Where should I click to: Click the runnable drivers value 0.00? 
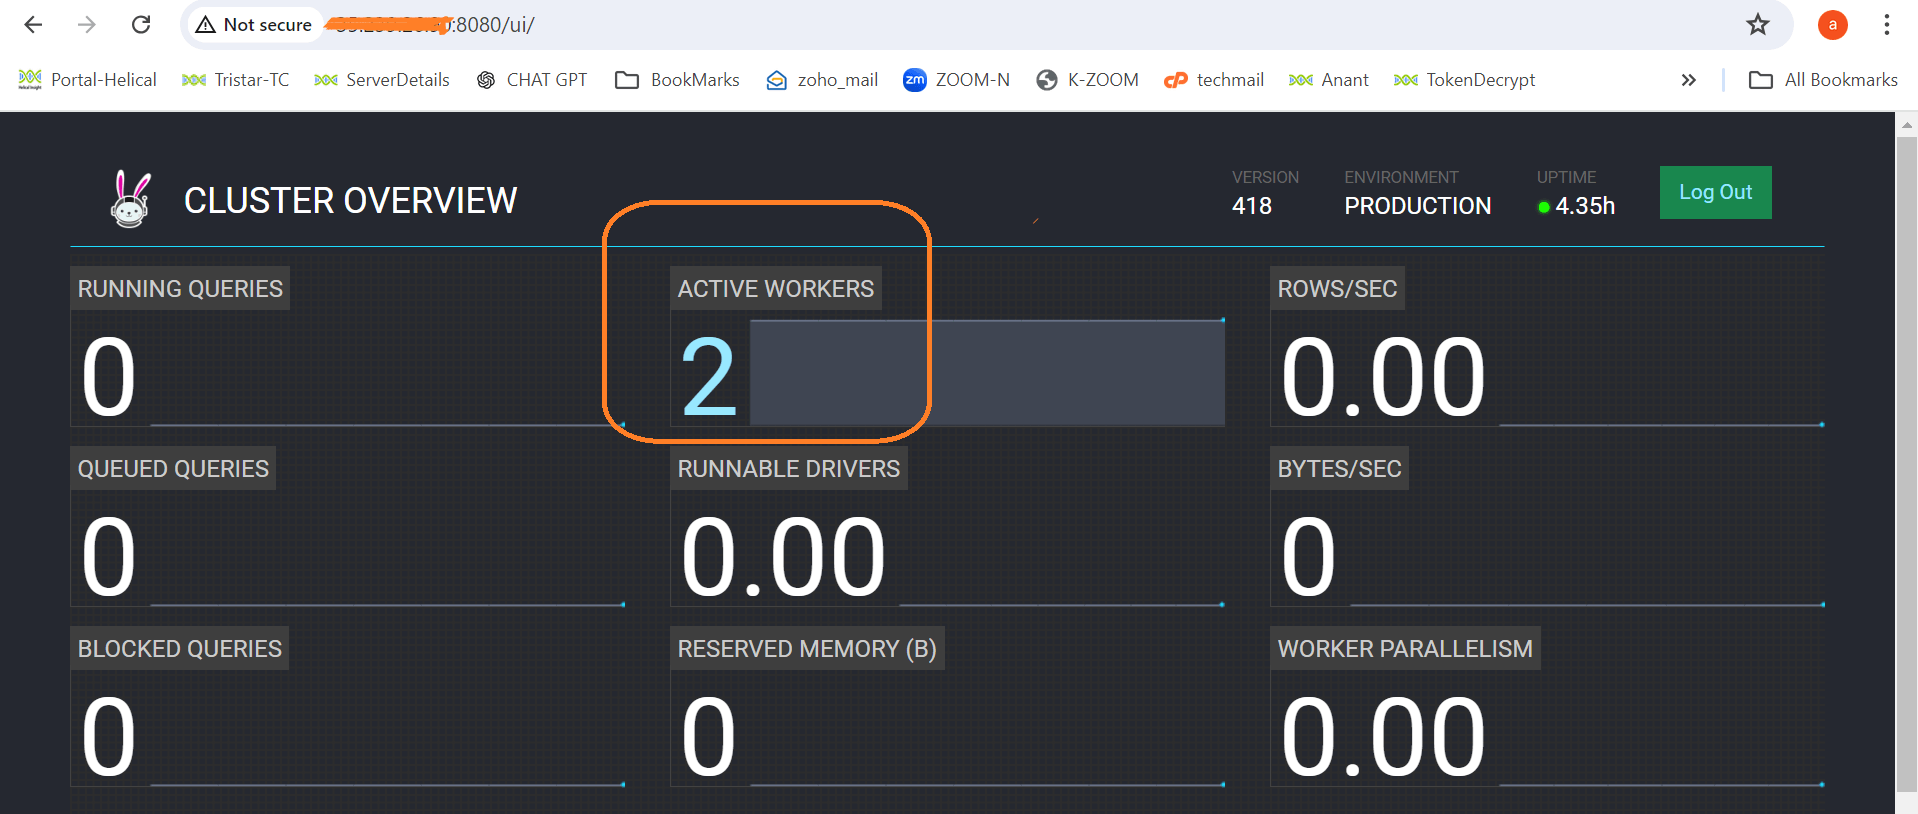(x=783, y=558)
